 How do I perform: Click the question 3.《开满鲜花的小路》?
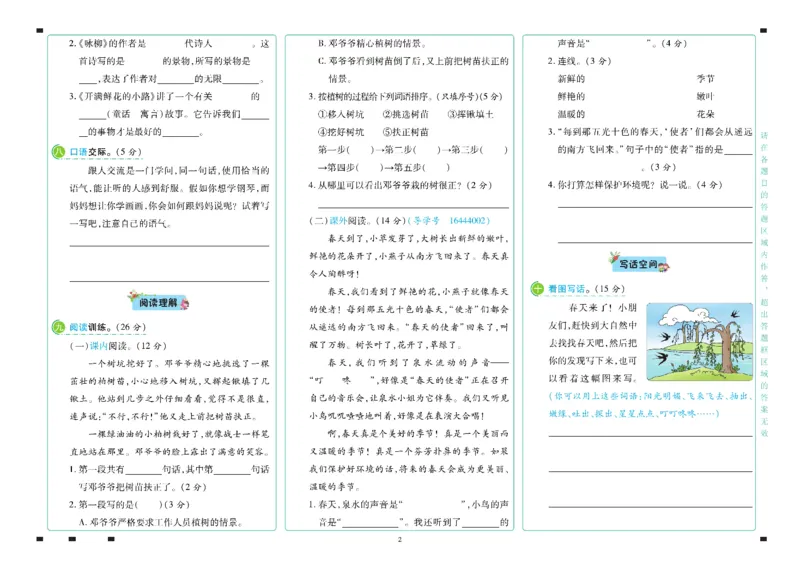pos(169,114)
